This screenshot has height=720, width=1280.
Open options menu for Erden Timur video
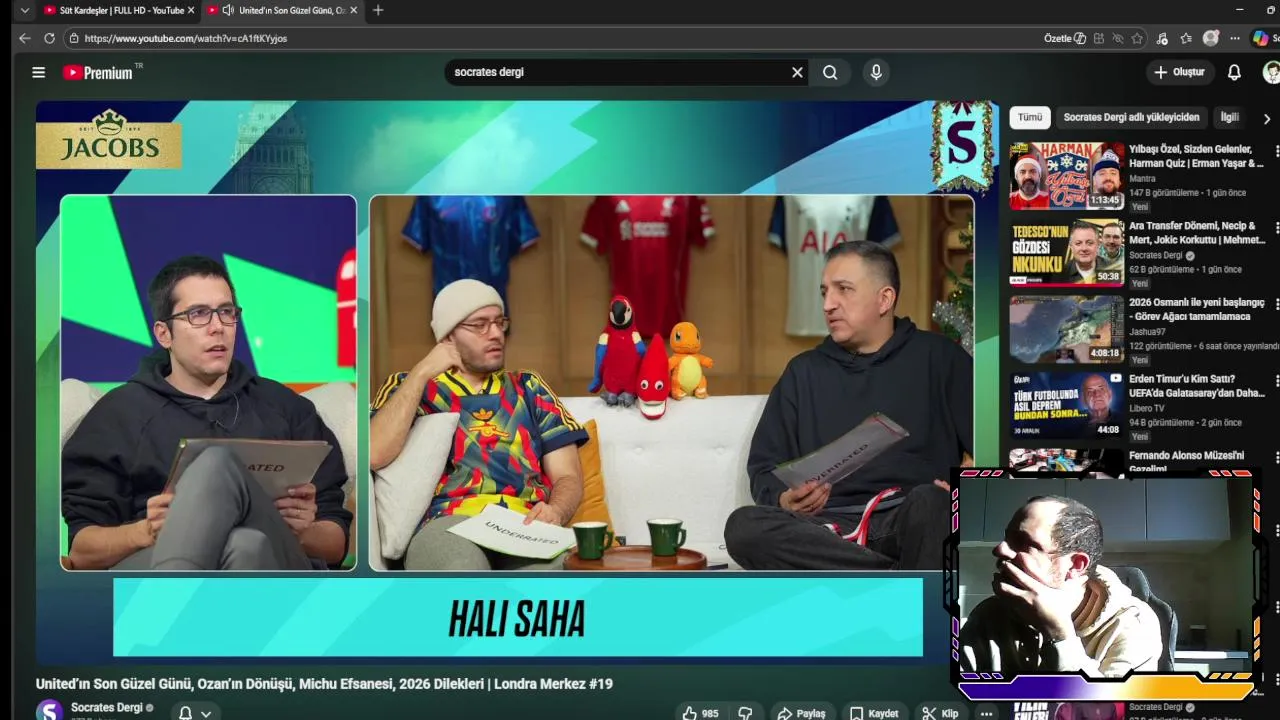(x=1276, y=382)
